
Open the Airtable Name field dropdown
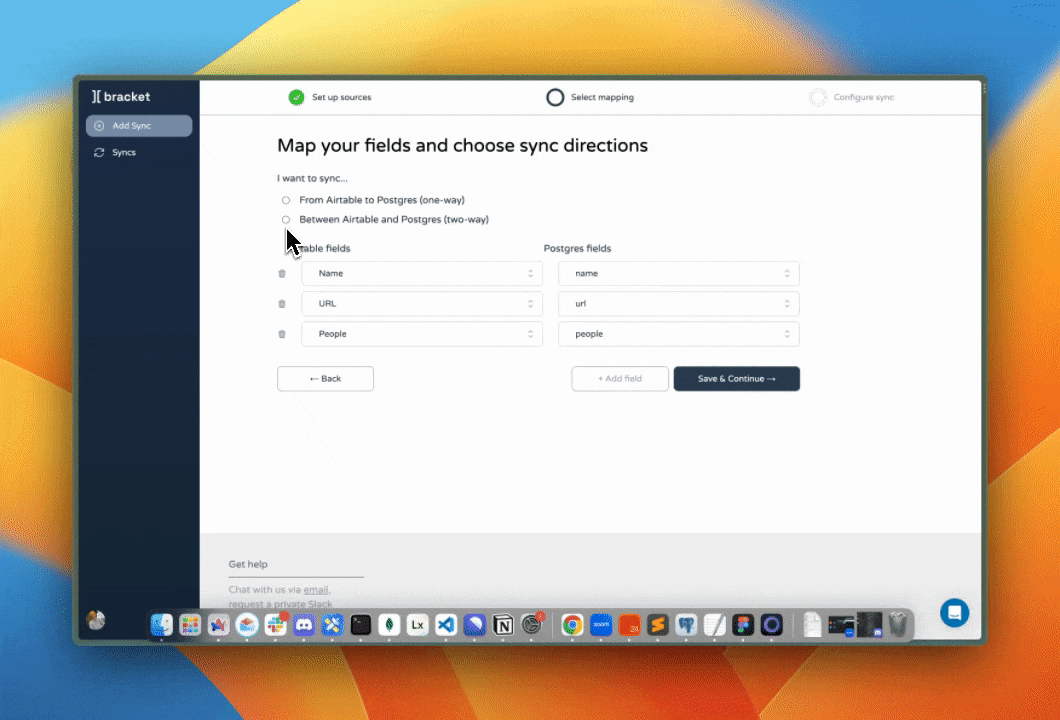pos(422,274)
